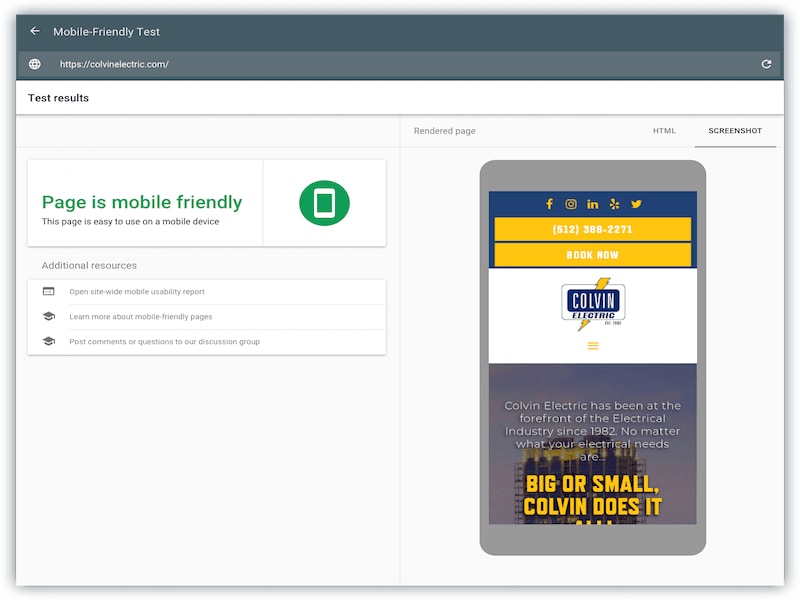Click the LinkedIn icon in the site header
Viewport: 800px width, 600px height.
pyautogui.click(x=592, y=204)
